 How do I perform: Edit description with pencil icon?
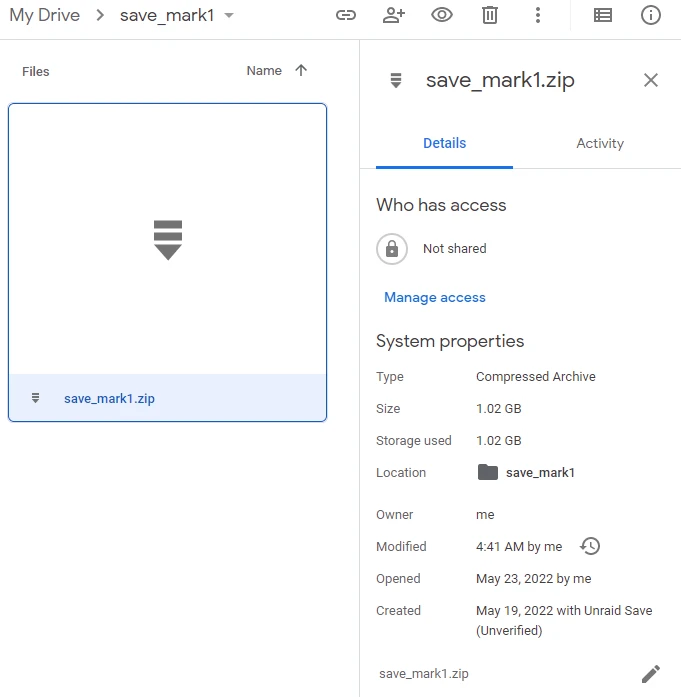[x=651, y=674]
